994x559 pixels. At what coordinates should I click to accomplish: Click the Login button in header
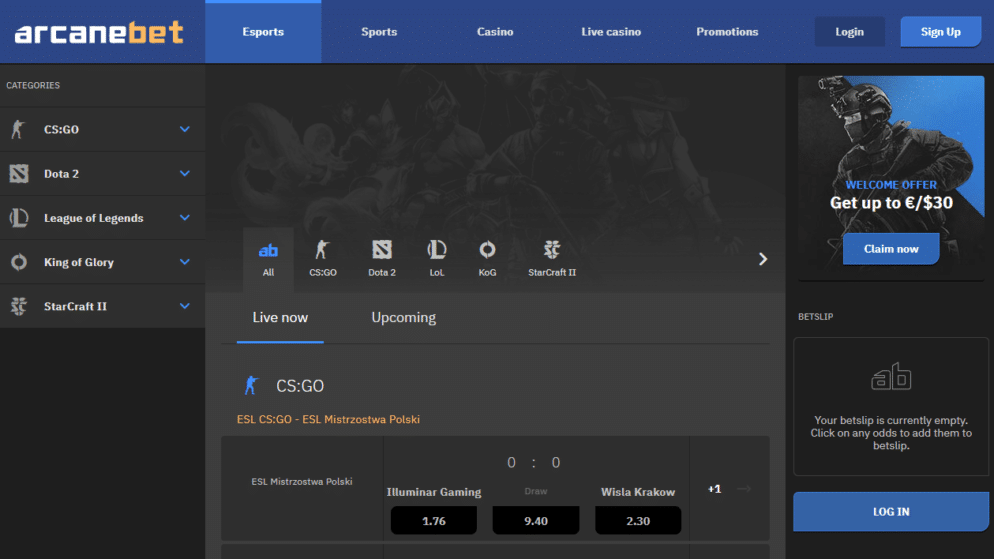pos(849,32)
